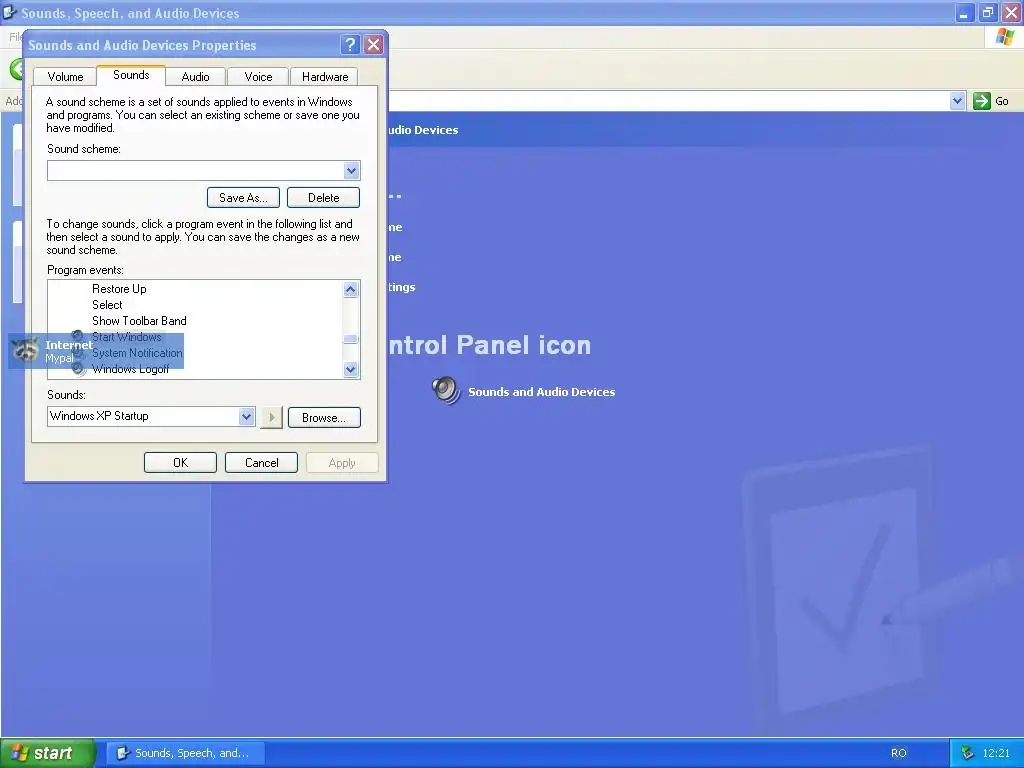Select the Select program event
This screenshot has height=768, width=1024.
107,305
